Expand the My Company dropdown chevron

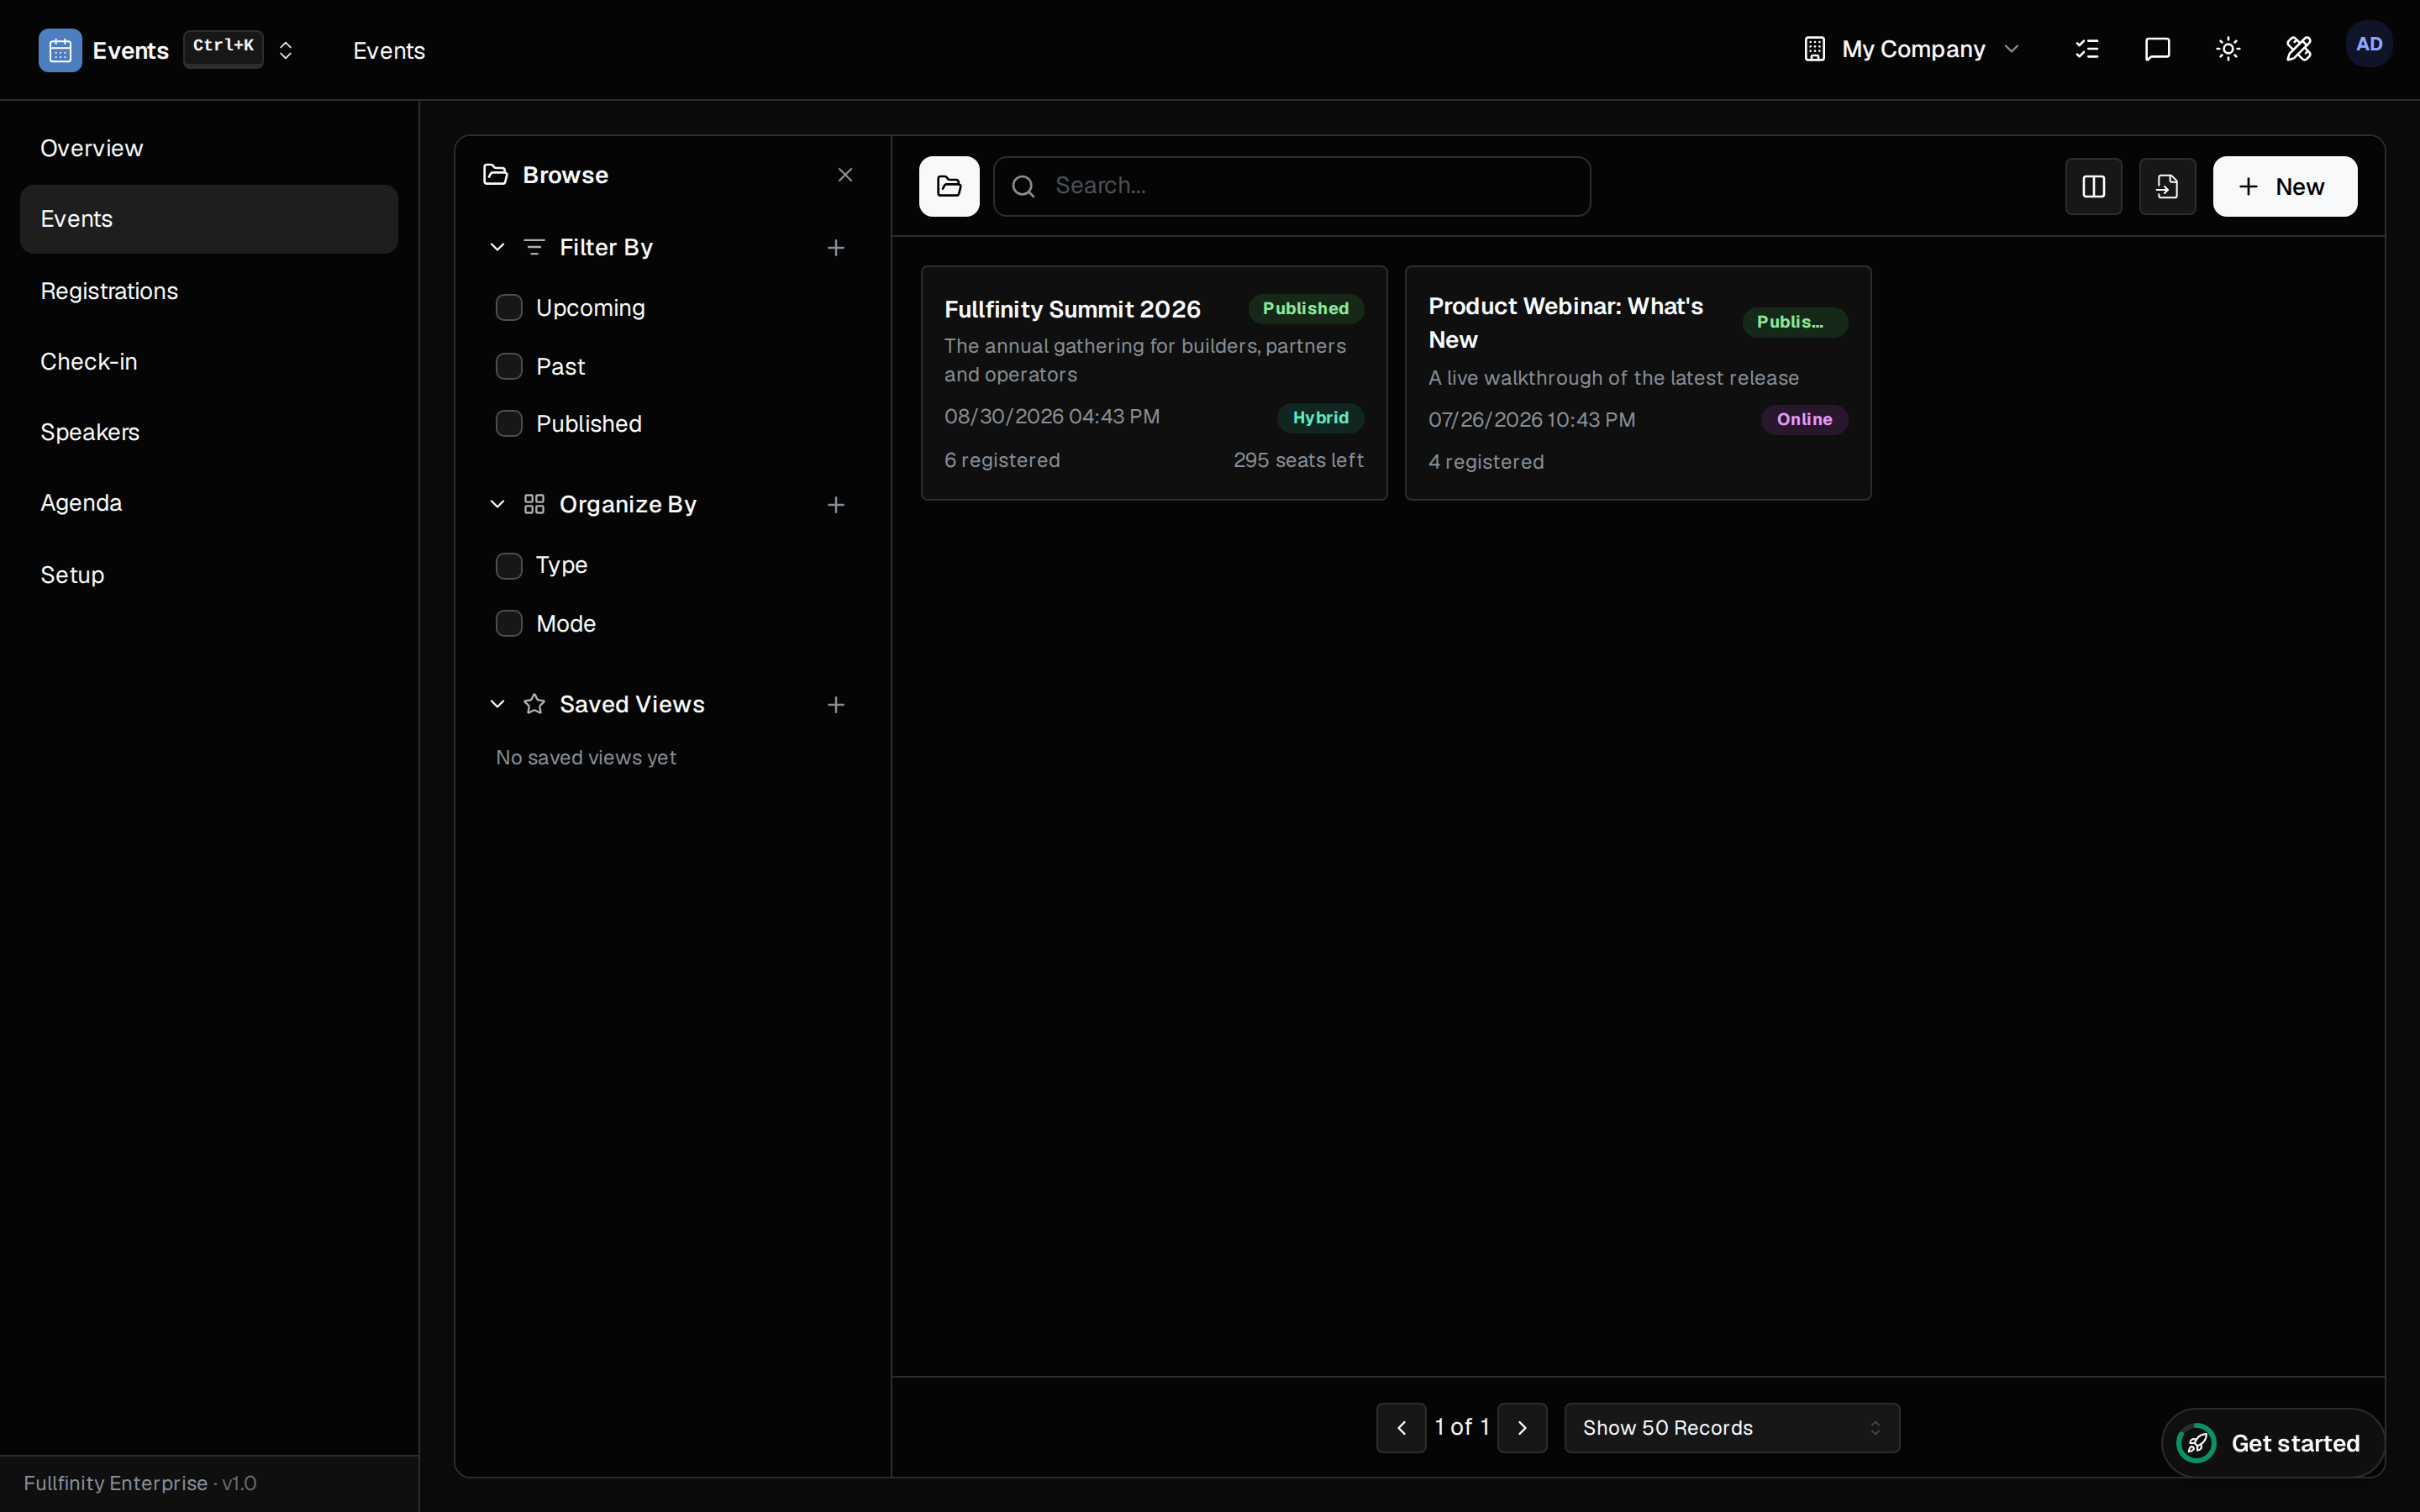(2012, 49)
